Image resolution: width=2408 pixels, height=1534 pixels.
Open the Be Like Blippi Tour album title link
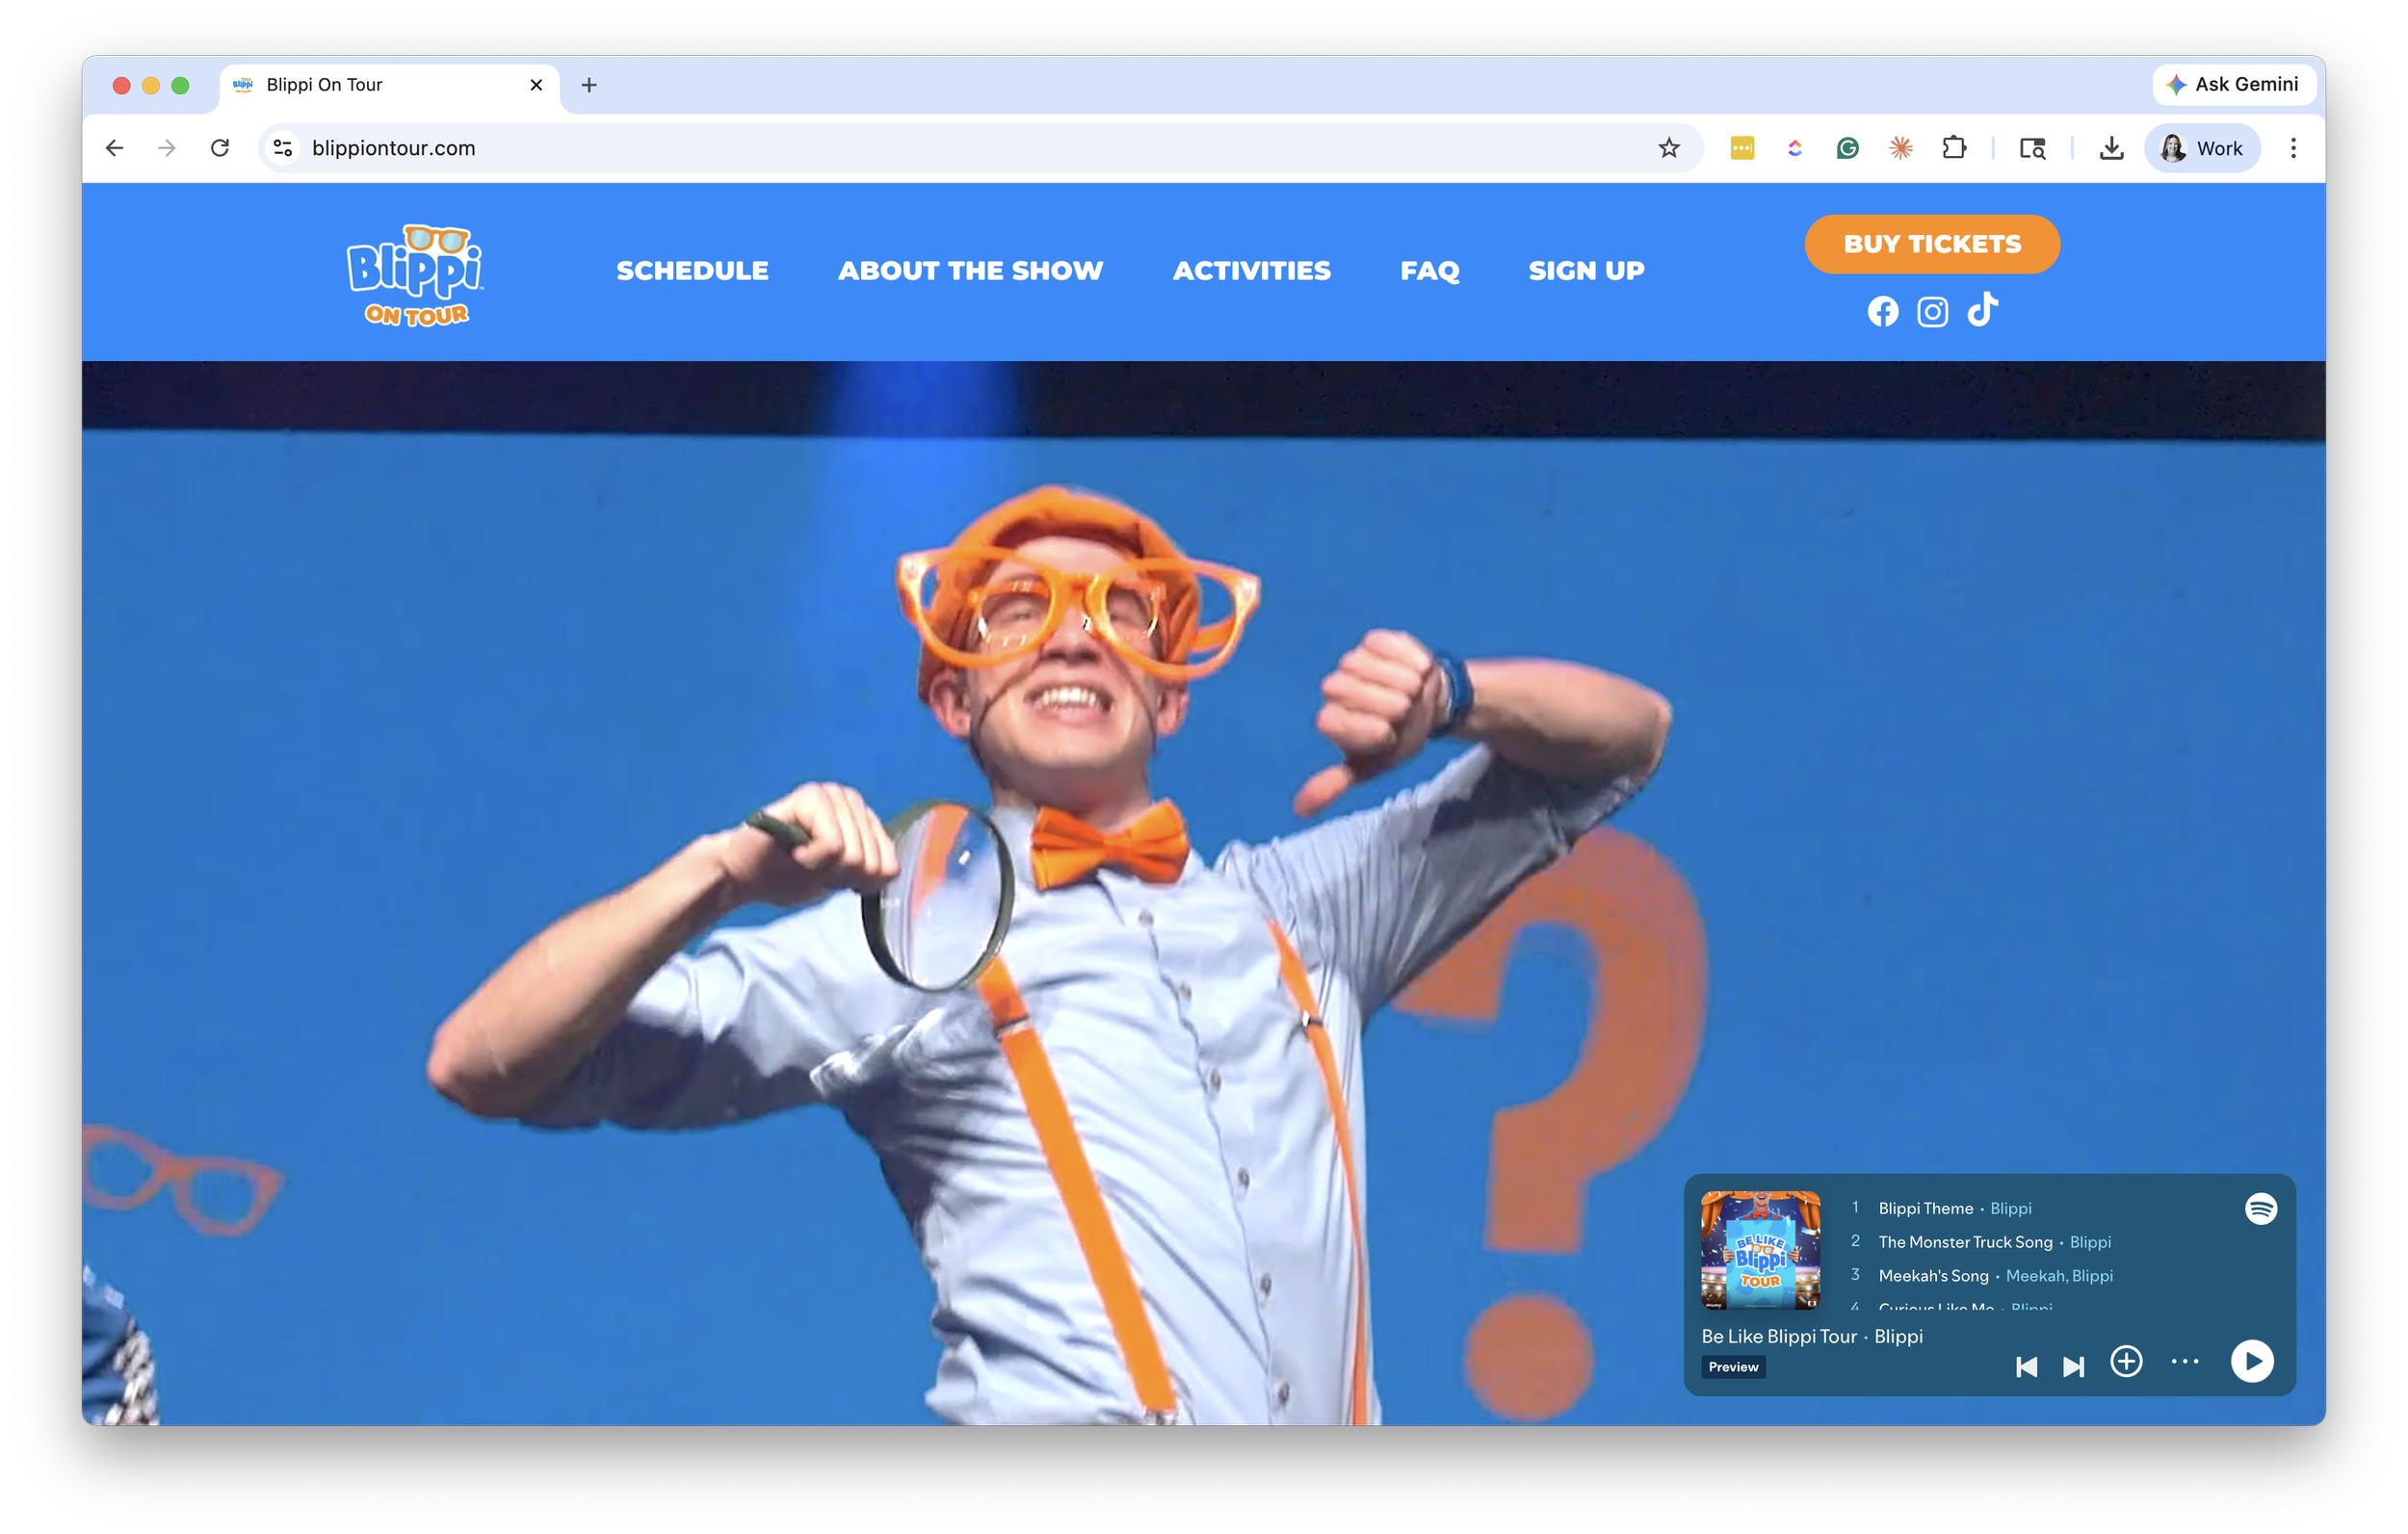coord(1778,1336)
